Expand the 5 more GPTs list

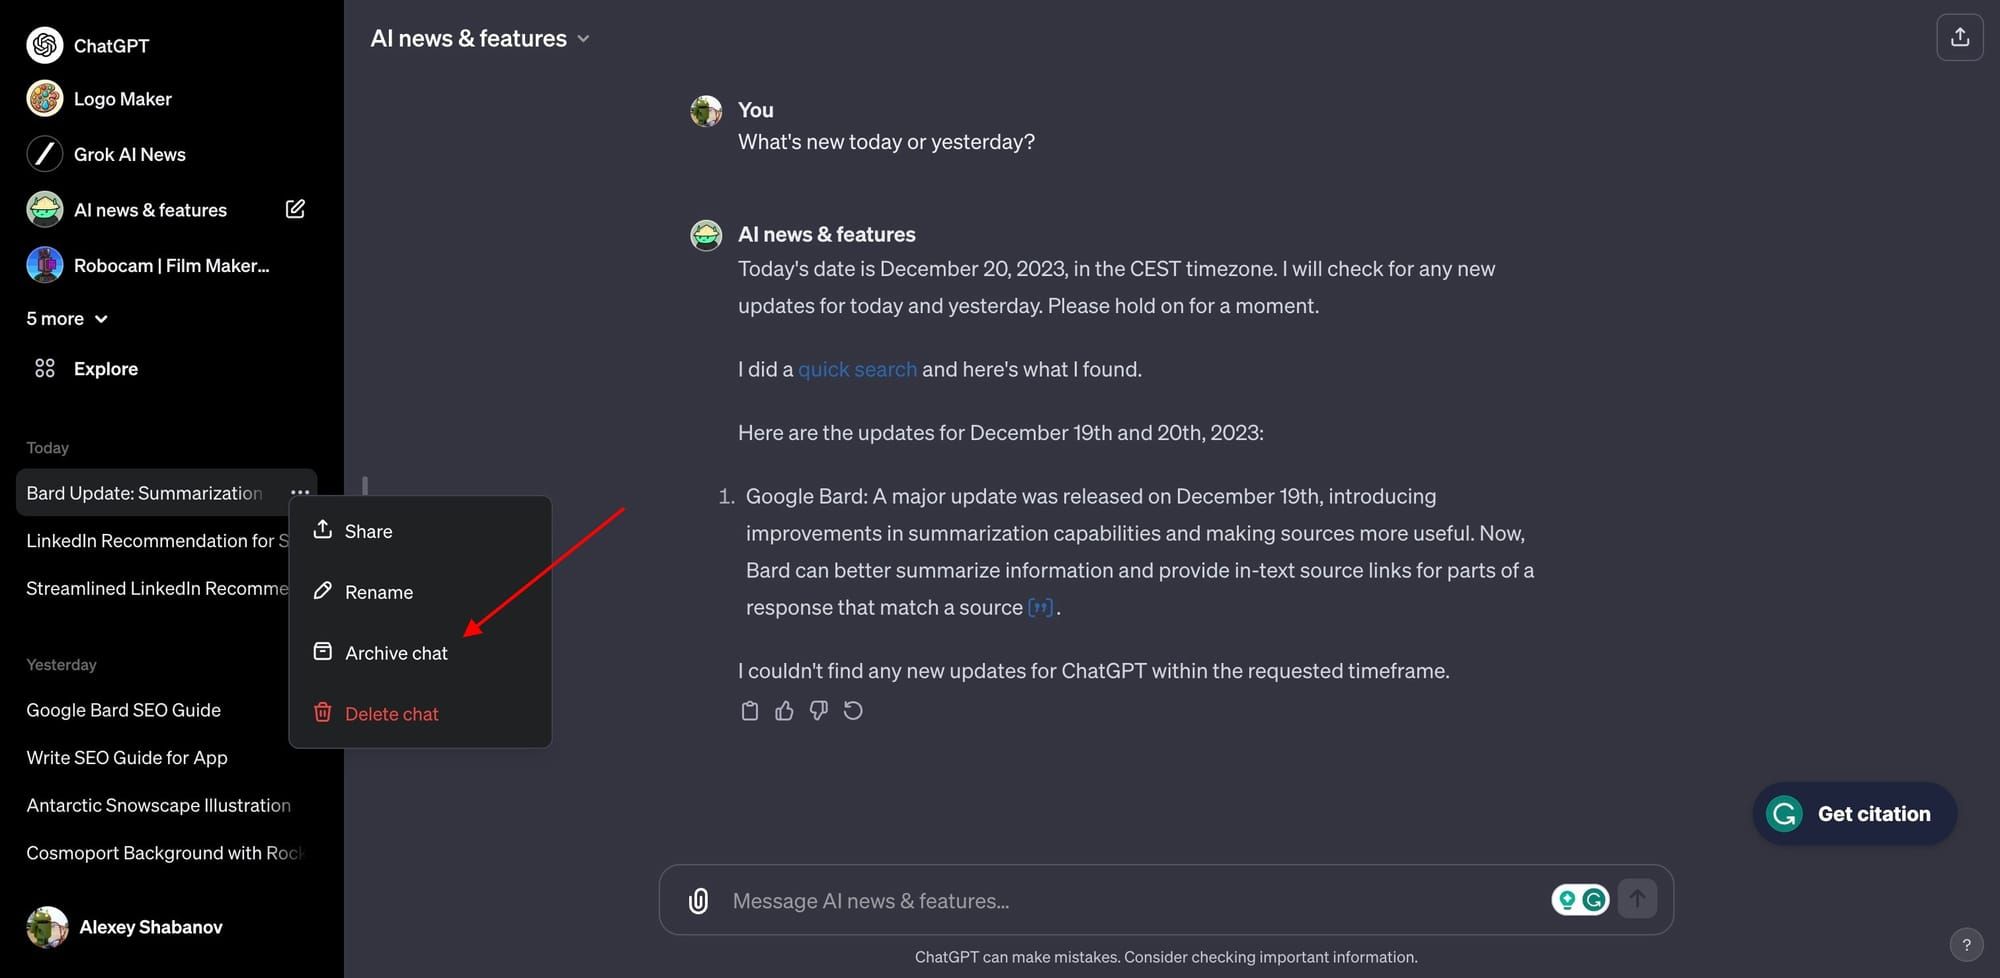tap(66, 318)
